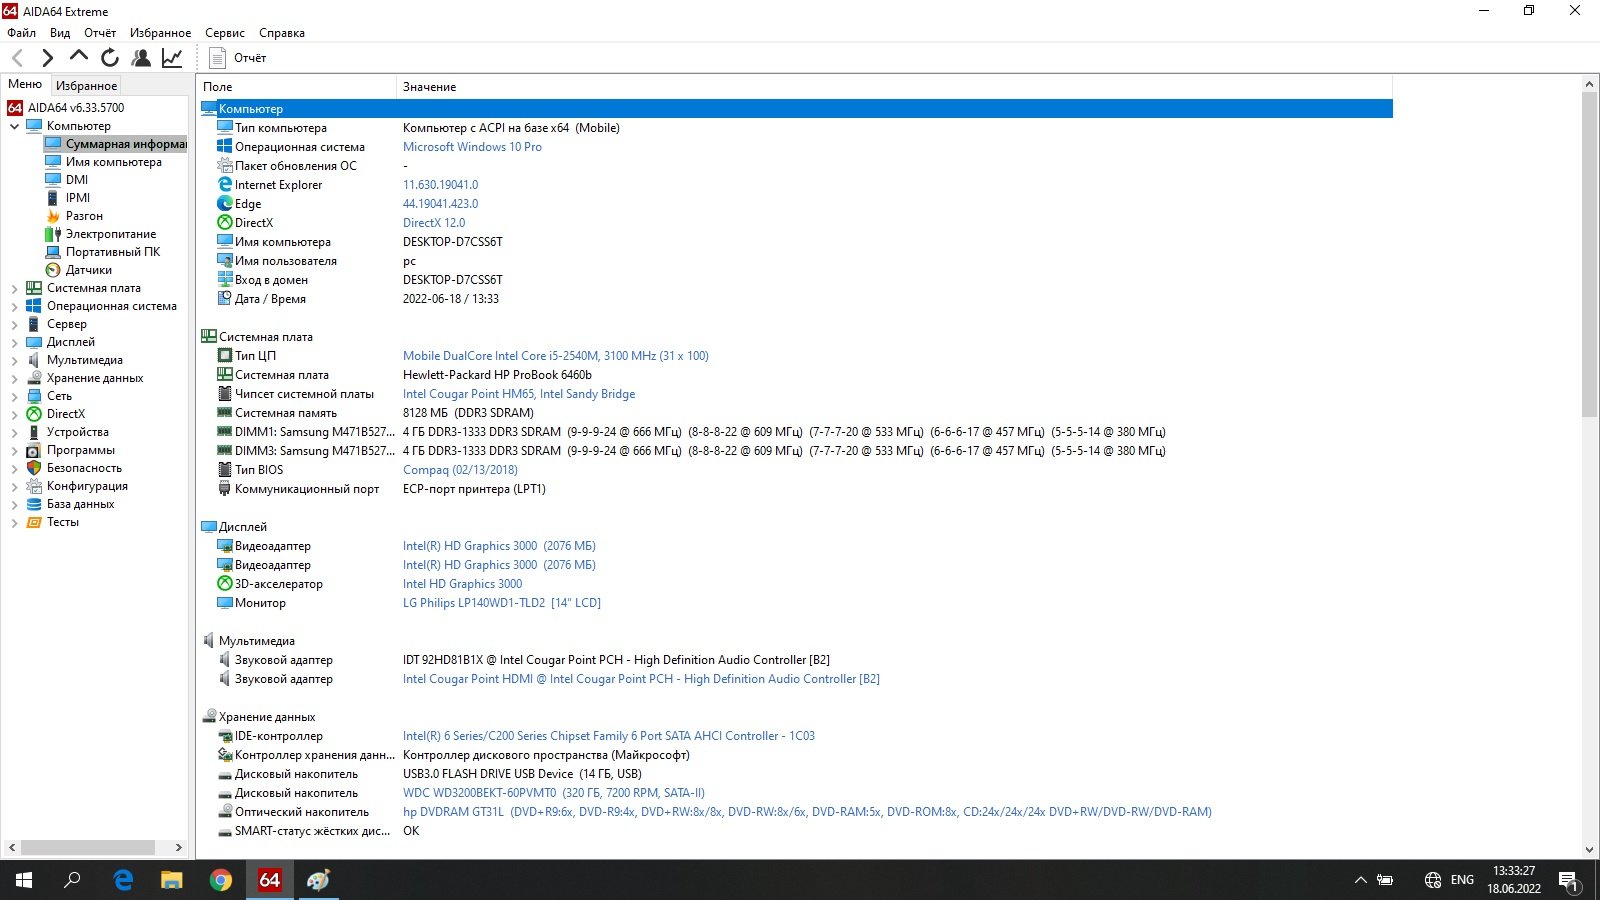The width and height of the screenshot is (1600, 900).
Task: Click the Поле column header
Action: 218,87
